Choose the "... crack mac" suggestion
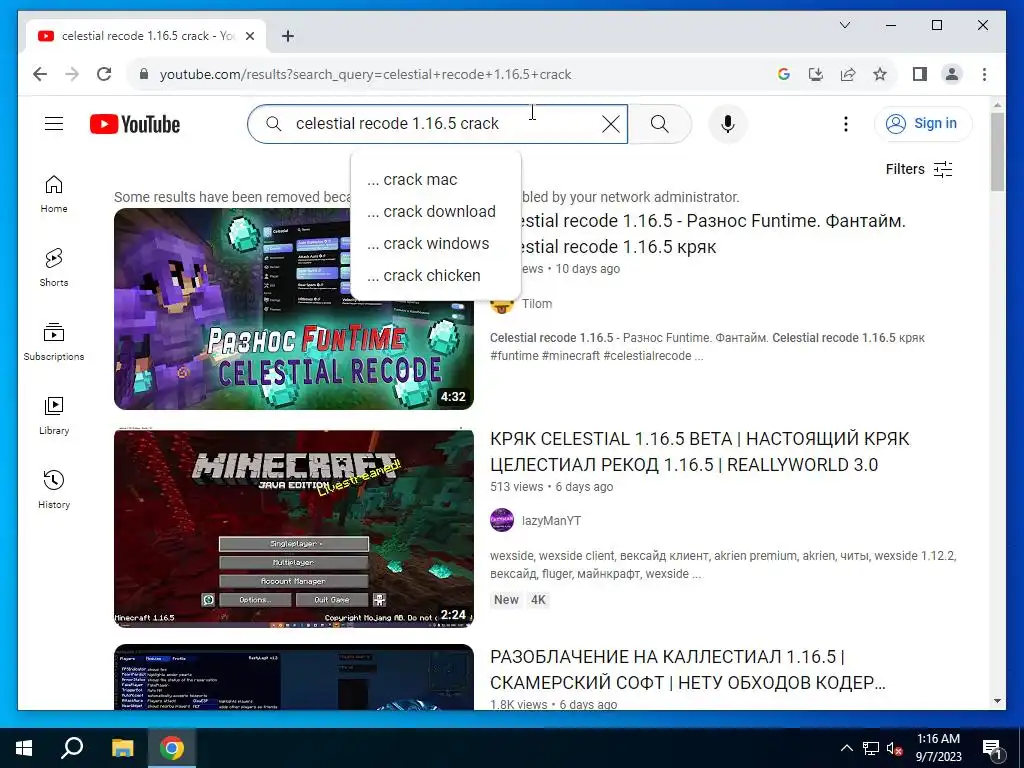Screen dimensions: 1024x768 [436, 180]
